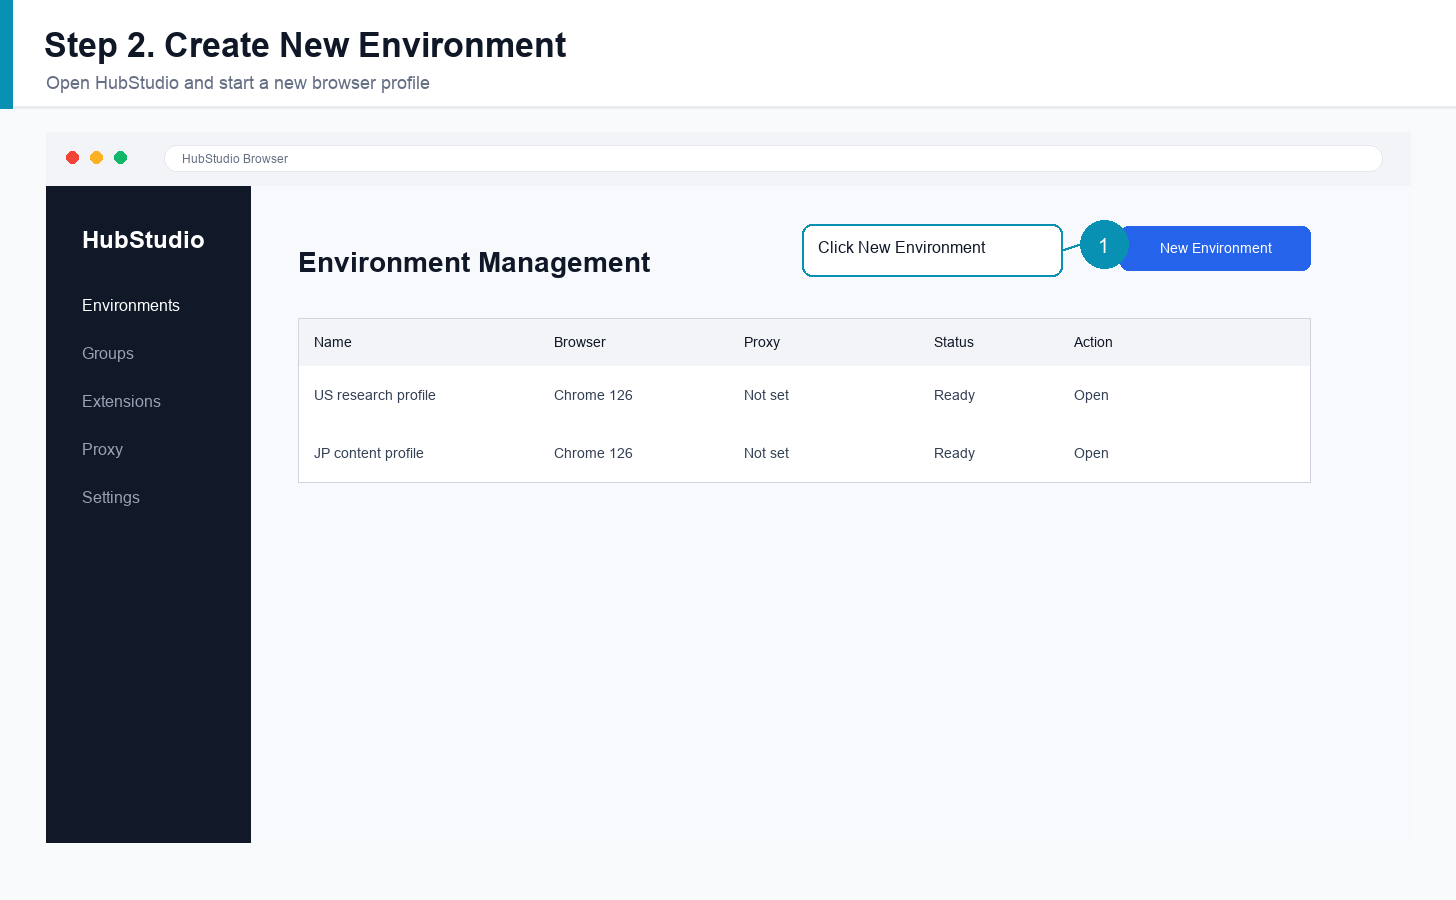Click the Action column header
The width and height of the screenshot is (1456, 900).
1093,342
